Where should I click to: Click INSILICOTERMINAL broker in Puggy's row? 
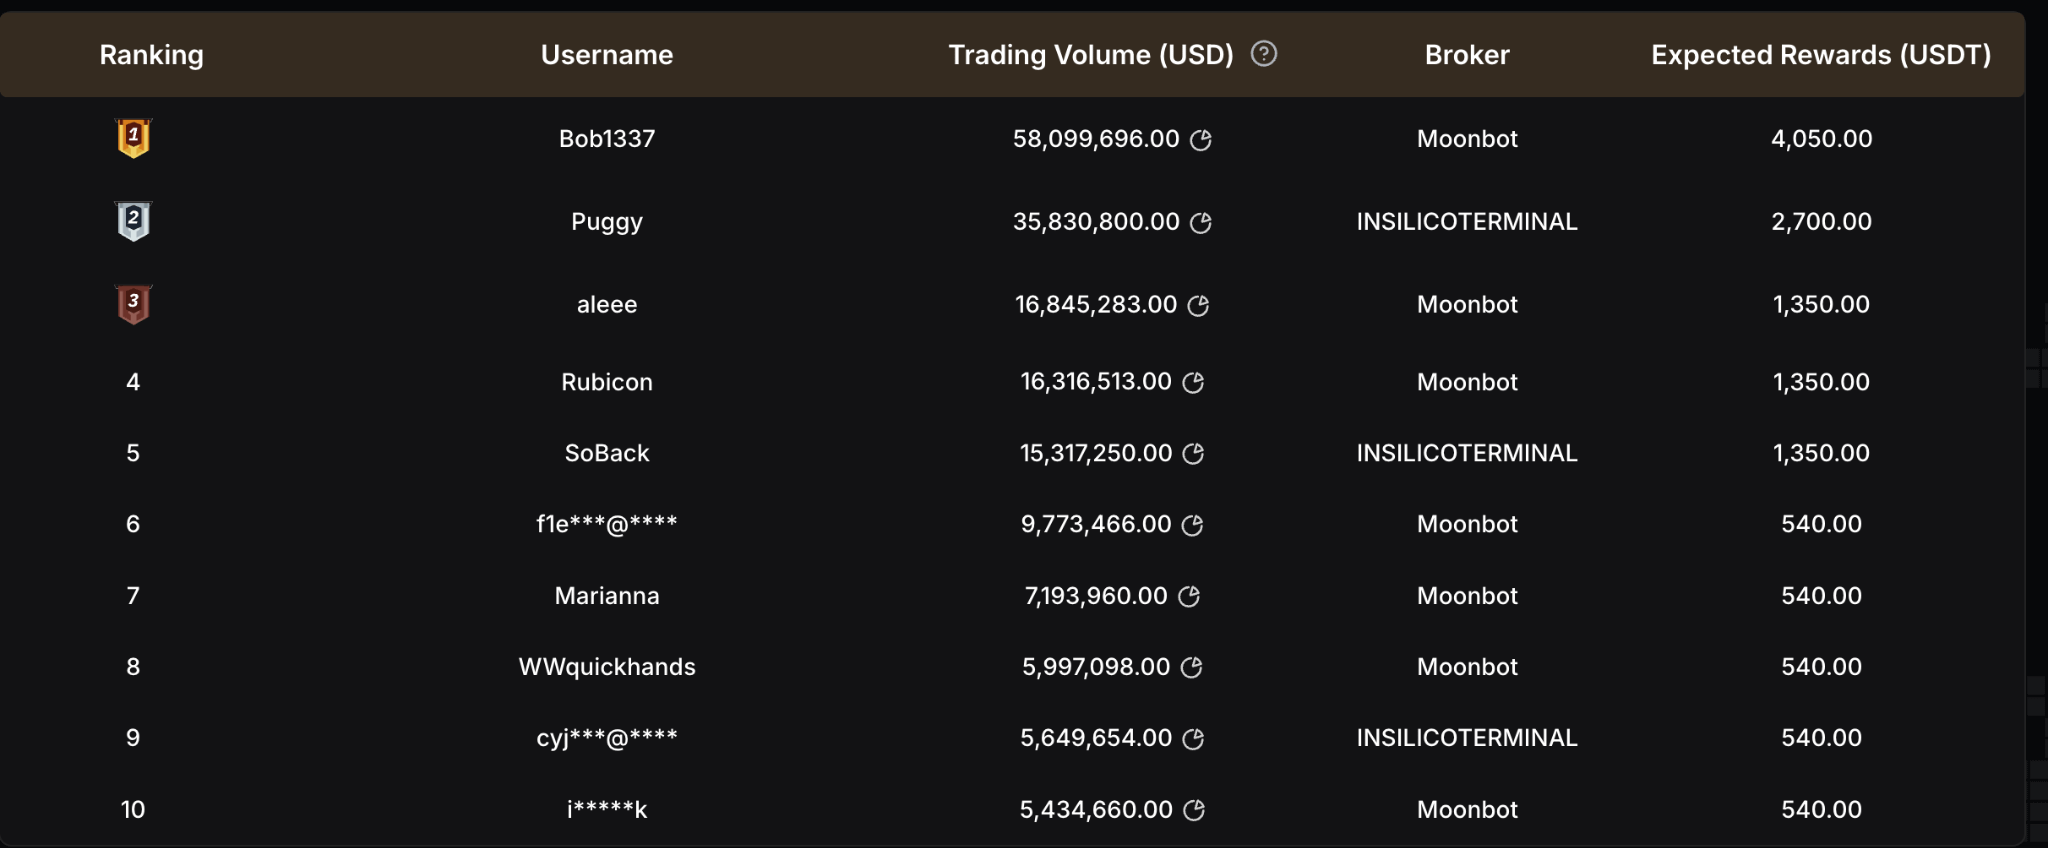point(1467,222)
